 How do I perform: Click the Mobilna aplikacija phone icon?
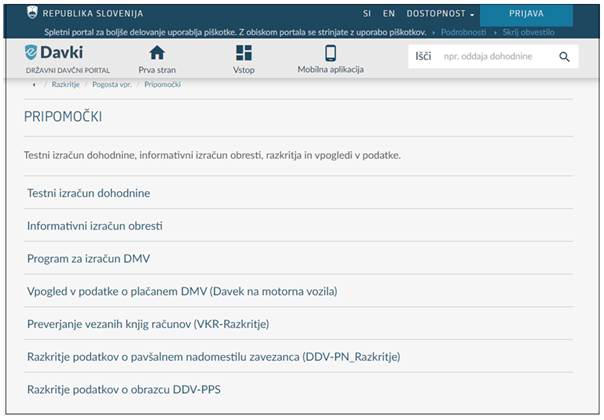tap(330, 53)
